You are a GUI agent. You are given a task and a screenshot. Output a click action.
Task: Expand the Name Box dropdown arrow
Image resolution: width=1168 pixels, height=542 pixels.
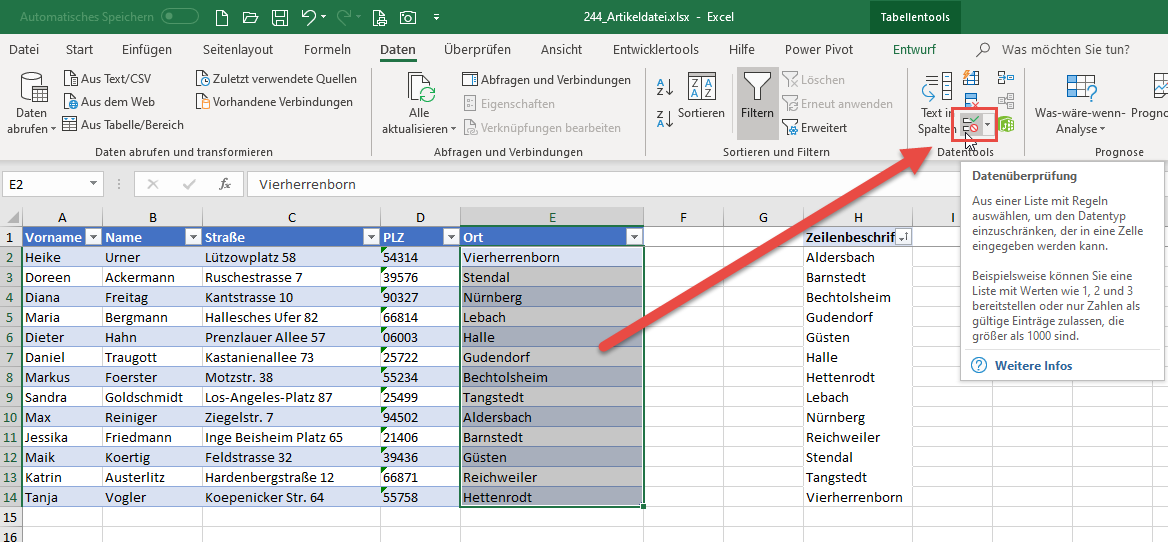[x=94, y=184]
